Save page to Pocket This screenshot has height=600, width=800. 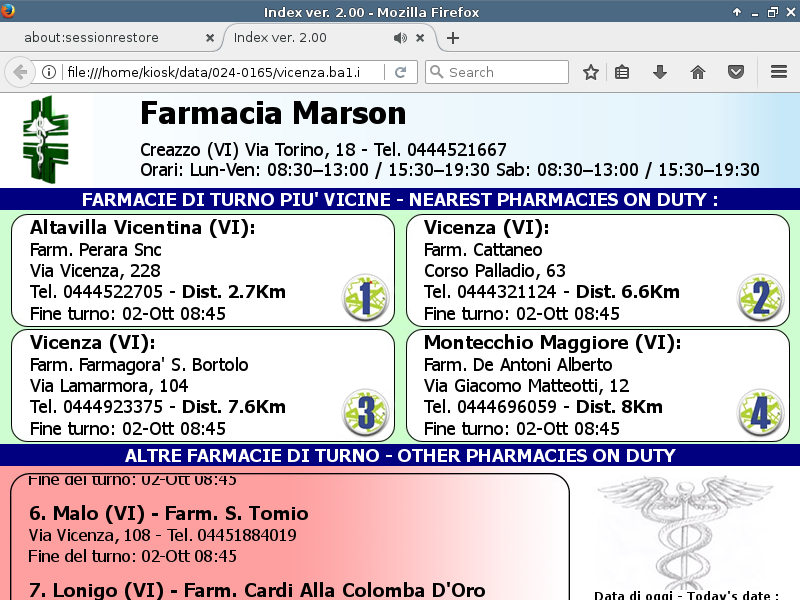pos(735,72)
